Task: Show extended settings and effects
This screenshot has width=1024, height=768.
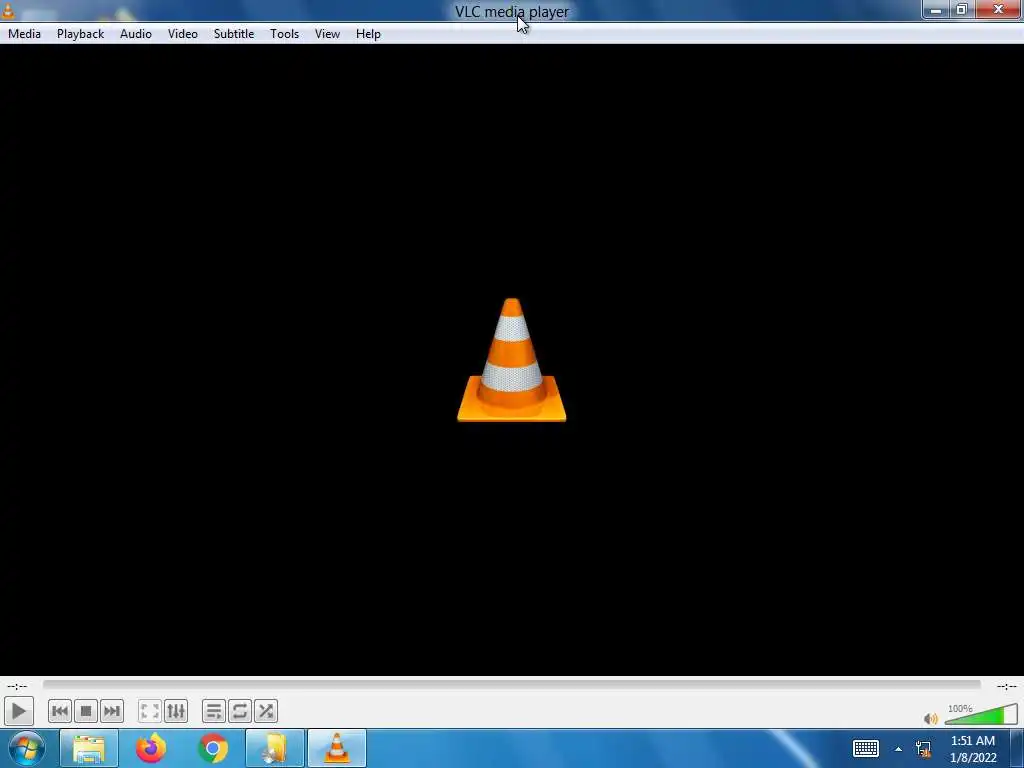Action: click(x=176, y=711)
